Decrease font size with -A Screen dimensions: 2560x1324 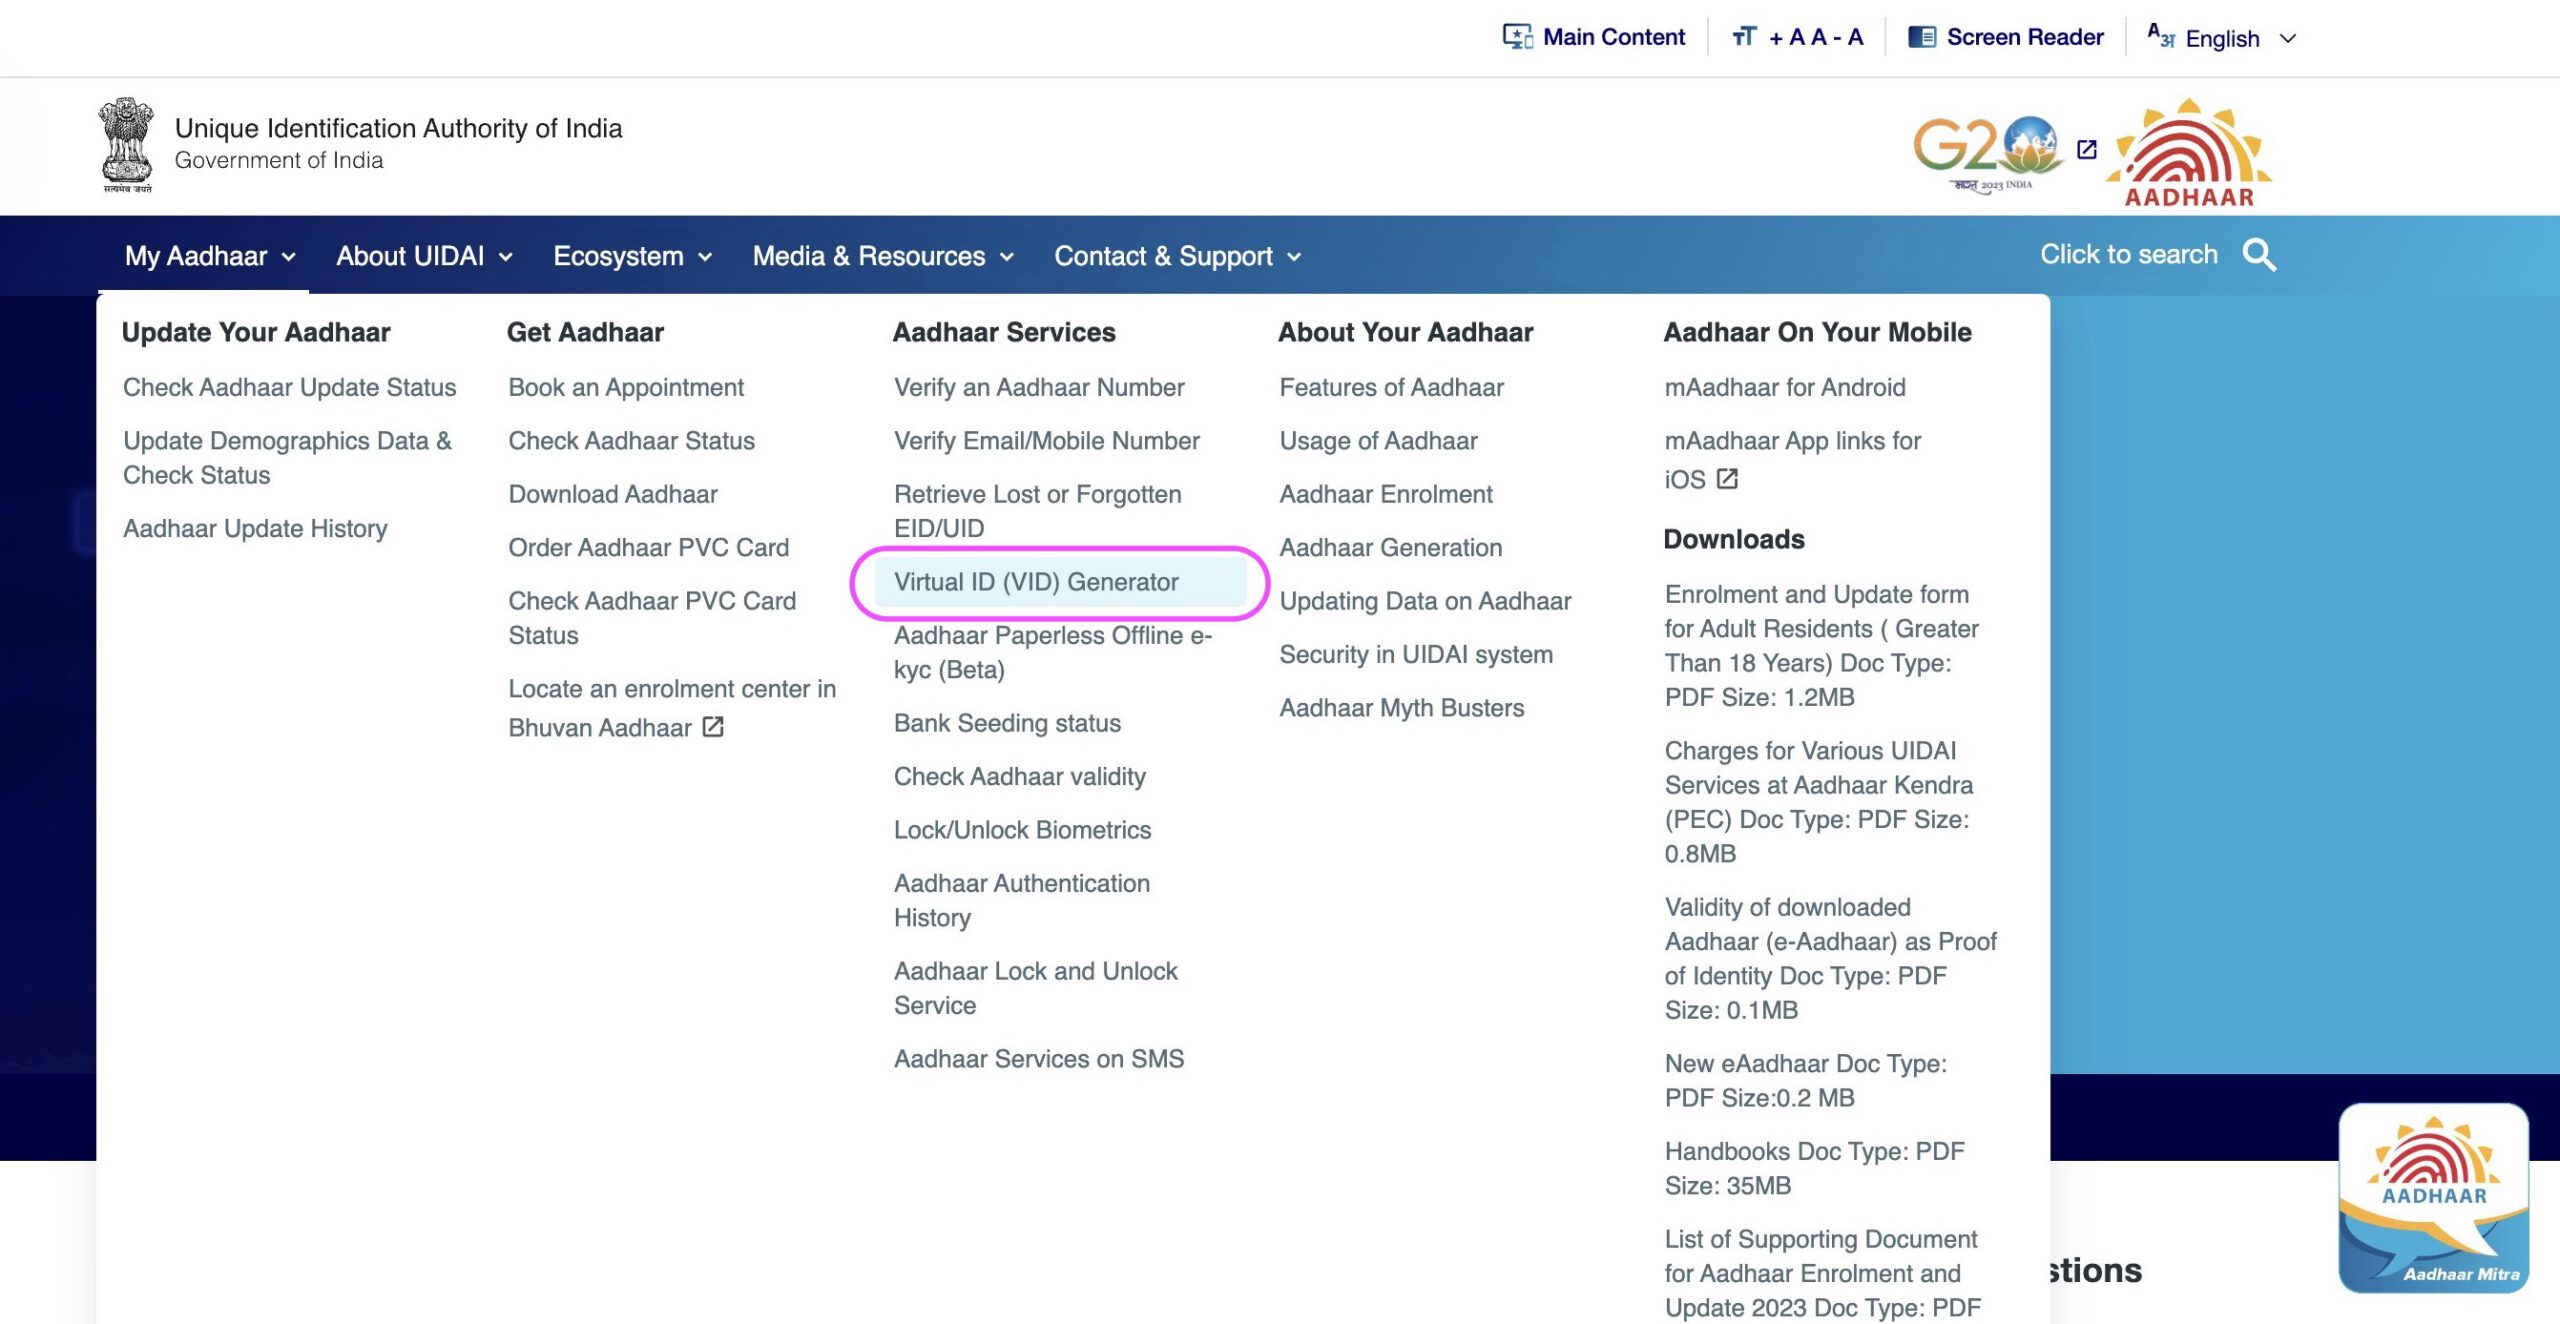pyautogui.click(x=1849, y=37)
